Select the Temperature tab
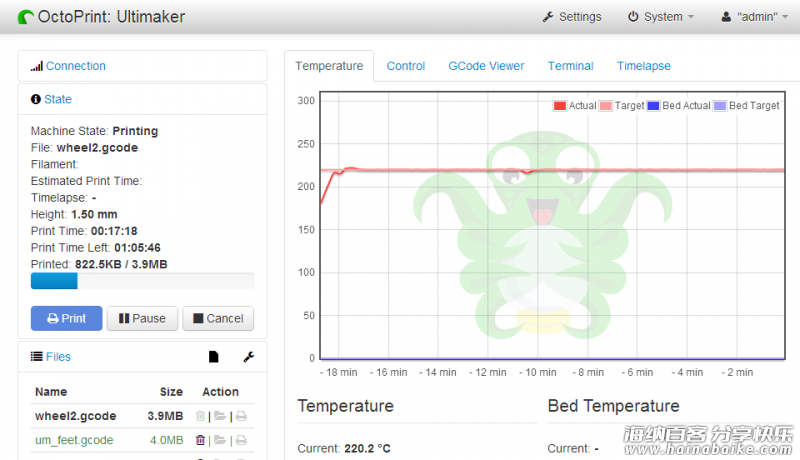 click(329, 66)
